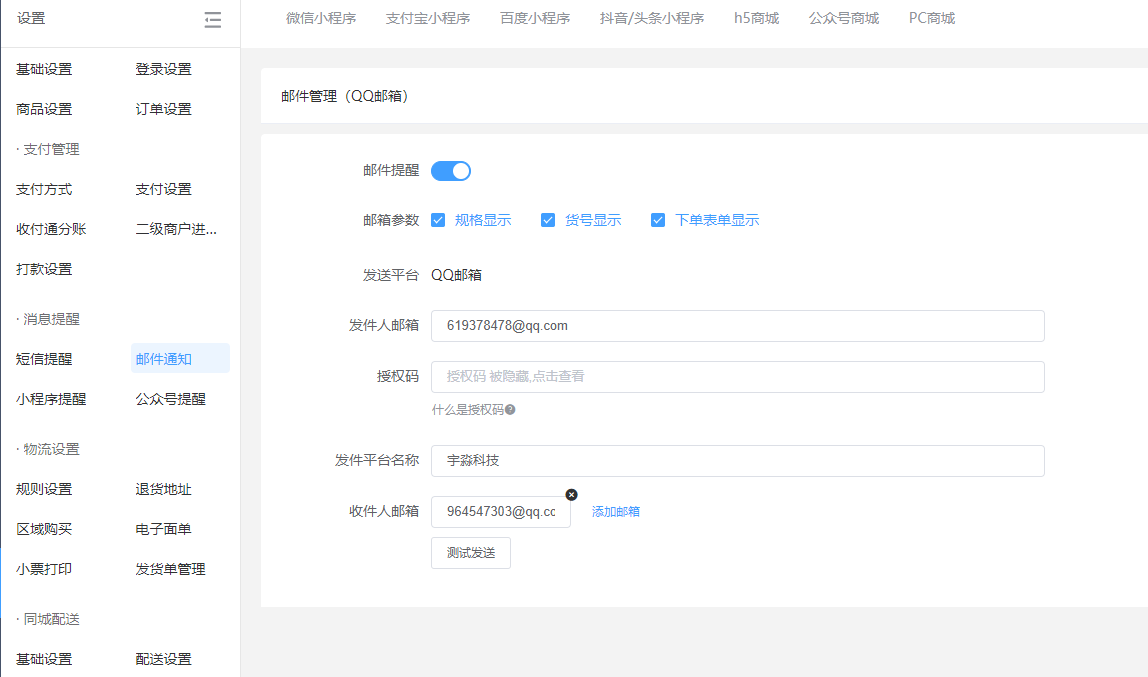Screen dimensions: 1148x677
Task: Open 打款设置 in sidebar
Action: click(x=44, y=269)
